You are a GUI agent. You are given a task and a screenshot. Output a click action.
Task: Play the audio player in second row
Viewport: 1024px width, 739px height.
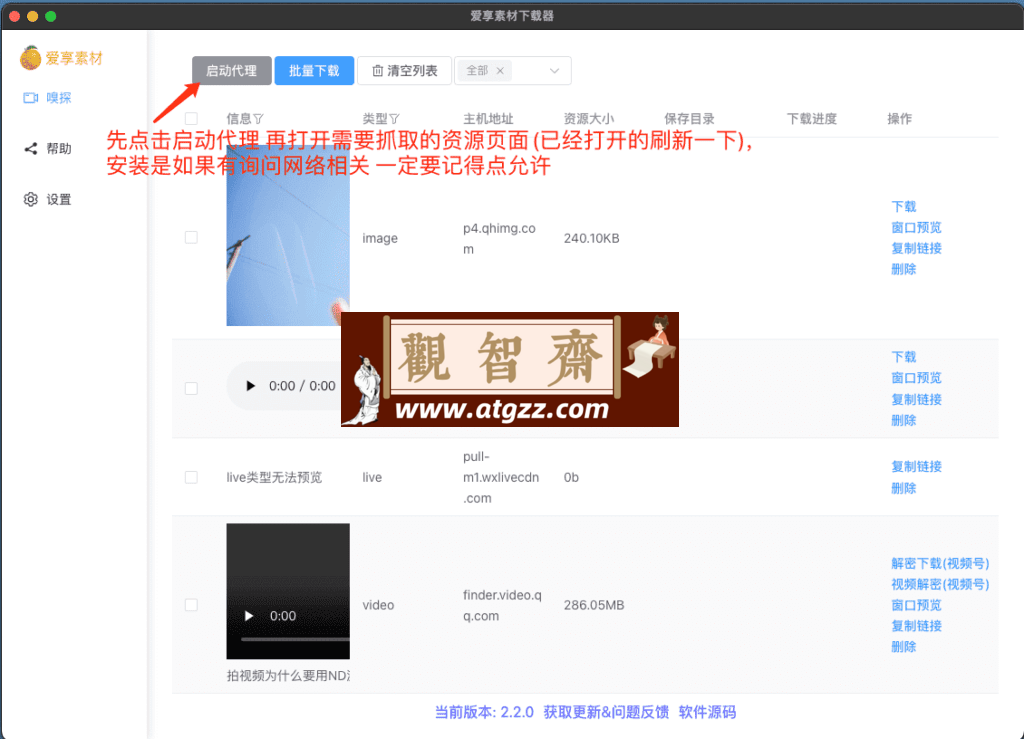tap(250, 386)
